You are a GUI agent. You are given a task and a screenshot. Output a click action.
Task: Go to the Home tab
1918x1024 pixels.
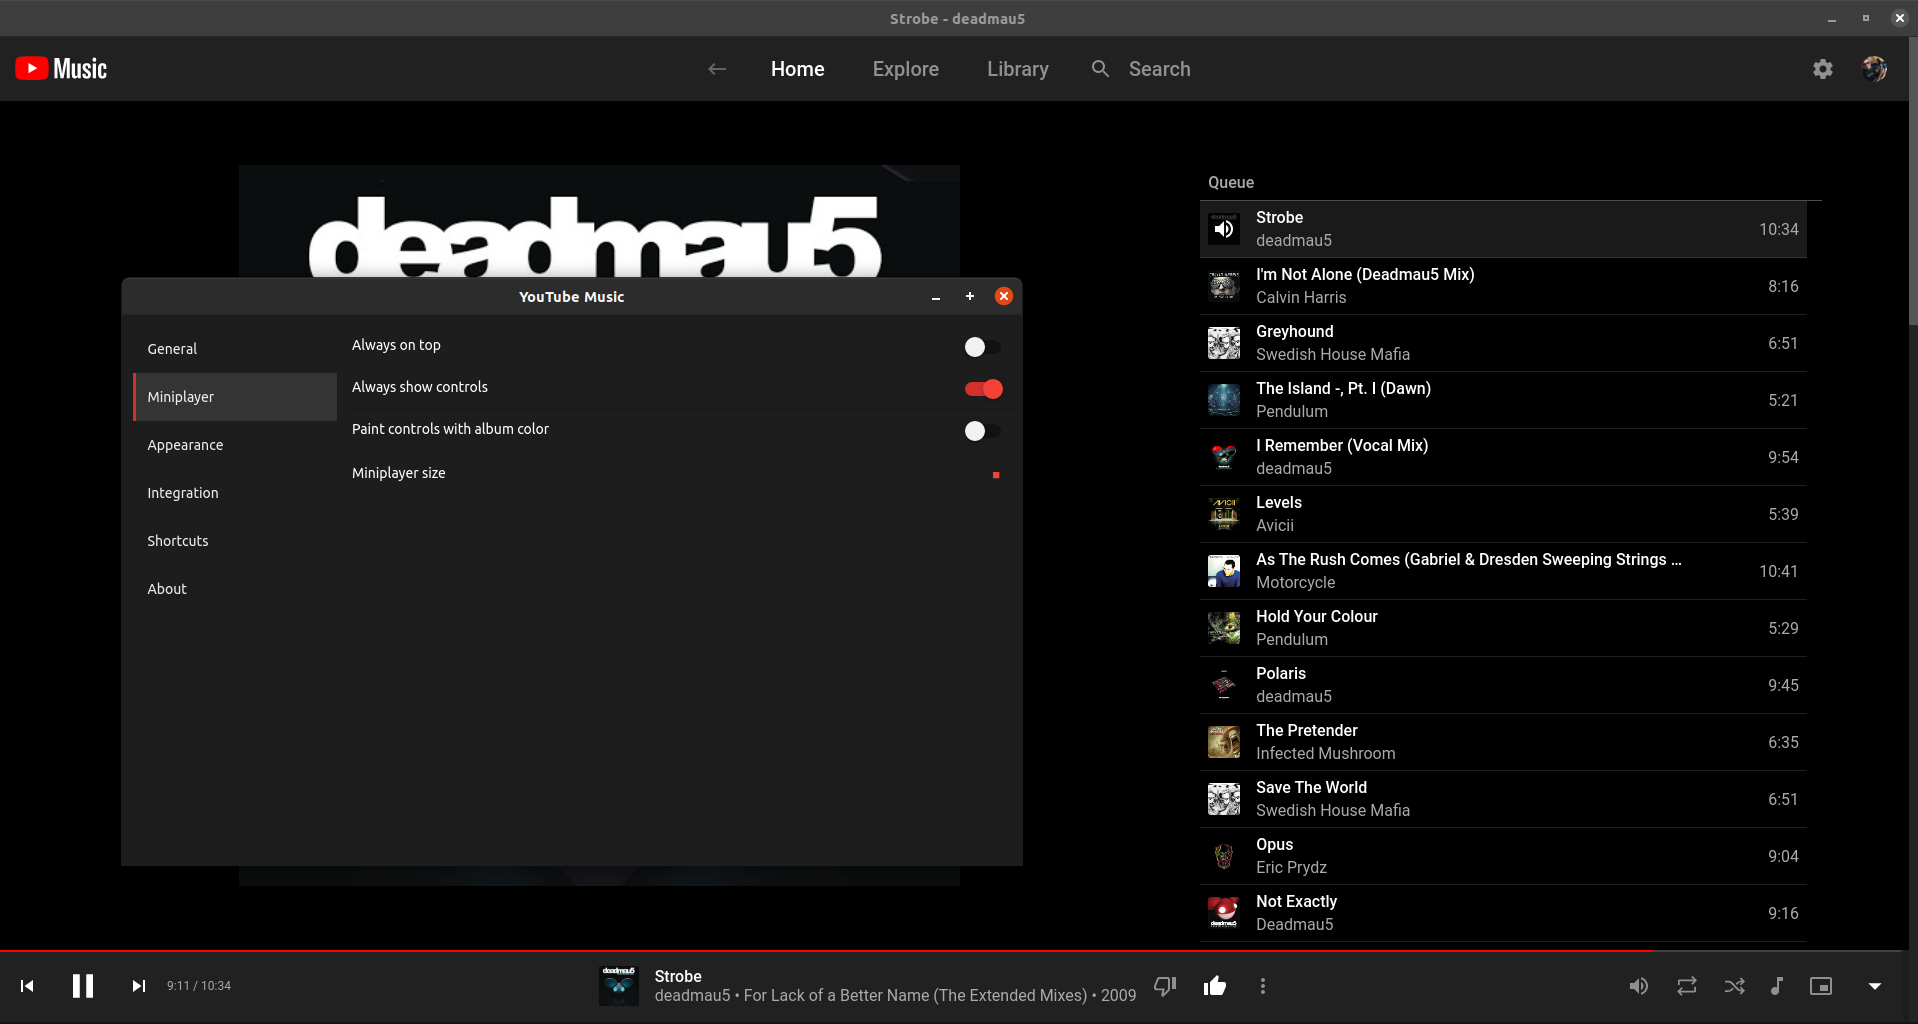(797, 69)
